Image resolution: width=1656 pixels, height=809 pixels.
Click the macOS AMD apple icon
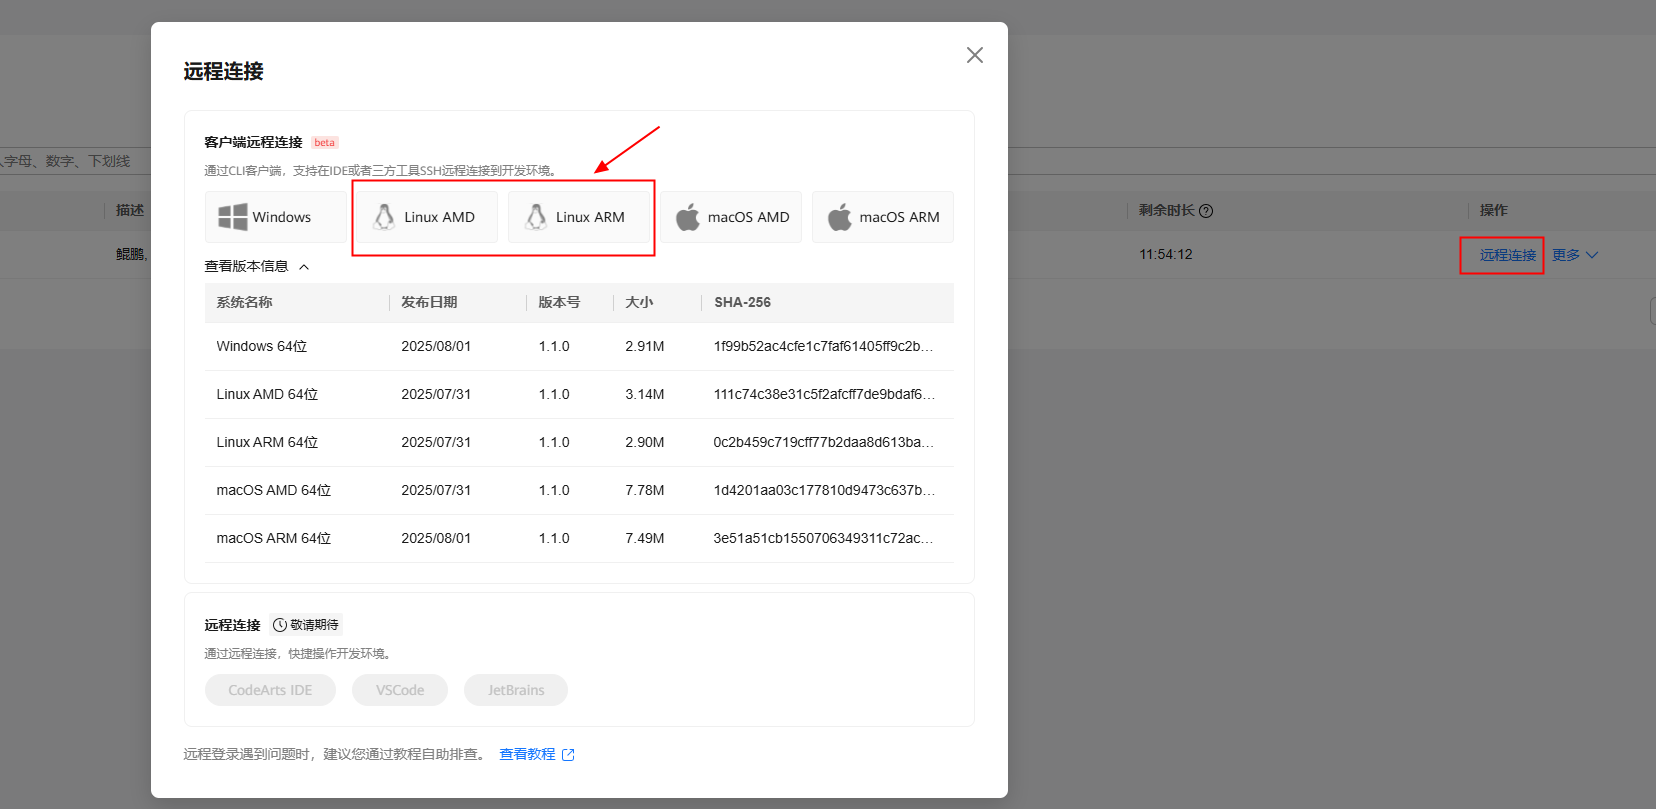[x=688, y=217]
